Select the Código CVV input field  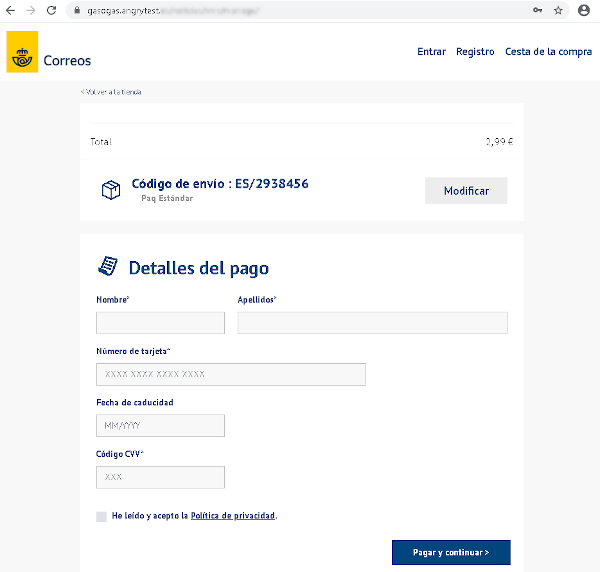160,477
